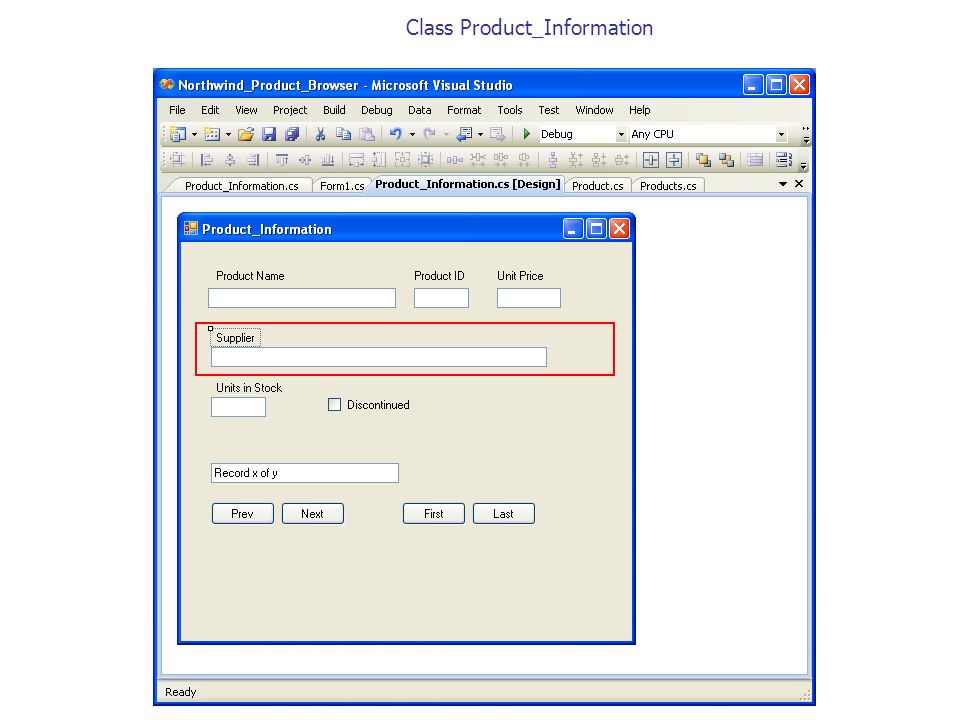Click the Align Tops layout icon
Screen dimensions: 960x720
tap(282, 160)
